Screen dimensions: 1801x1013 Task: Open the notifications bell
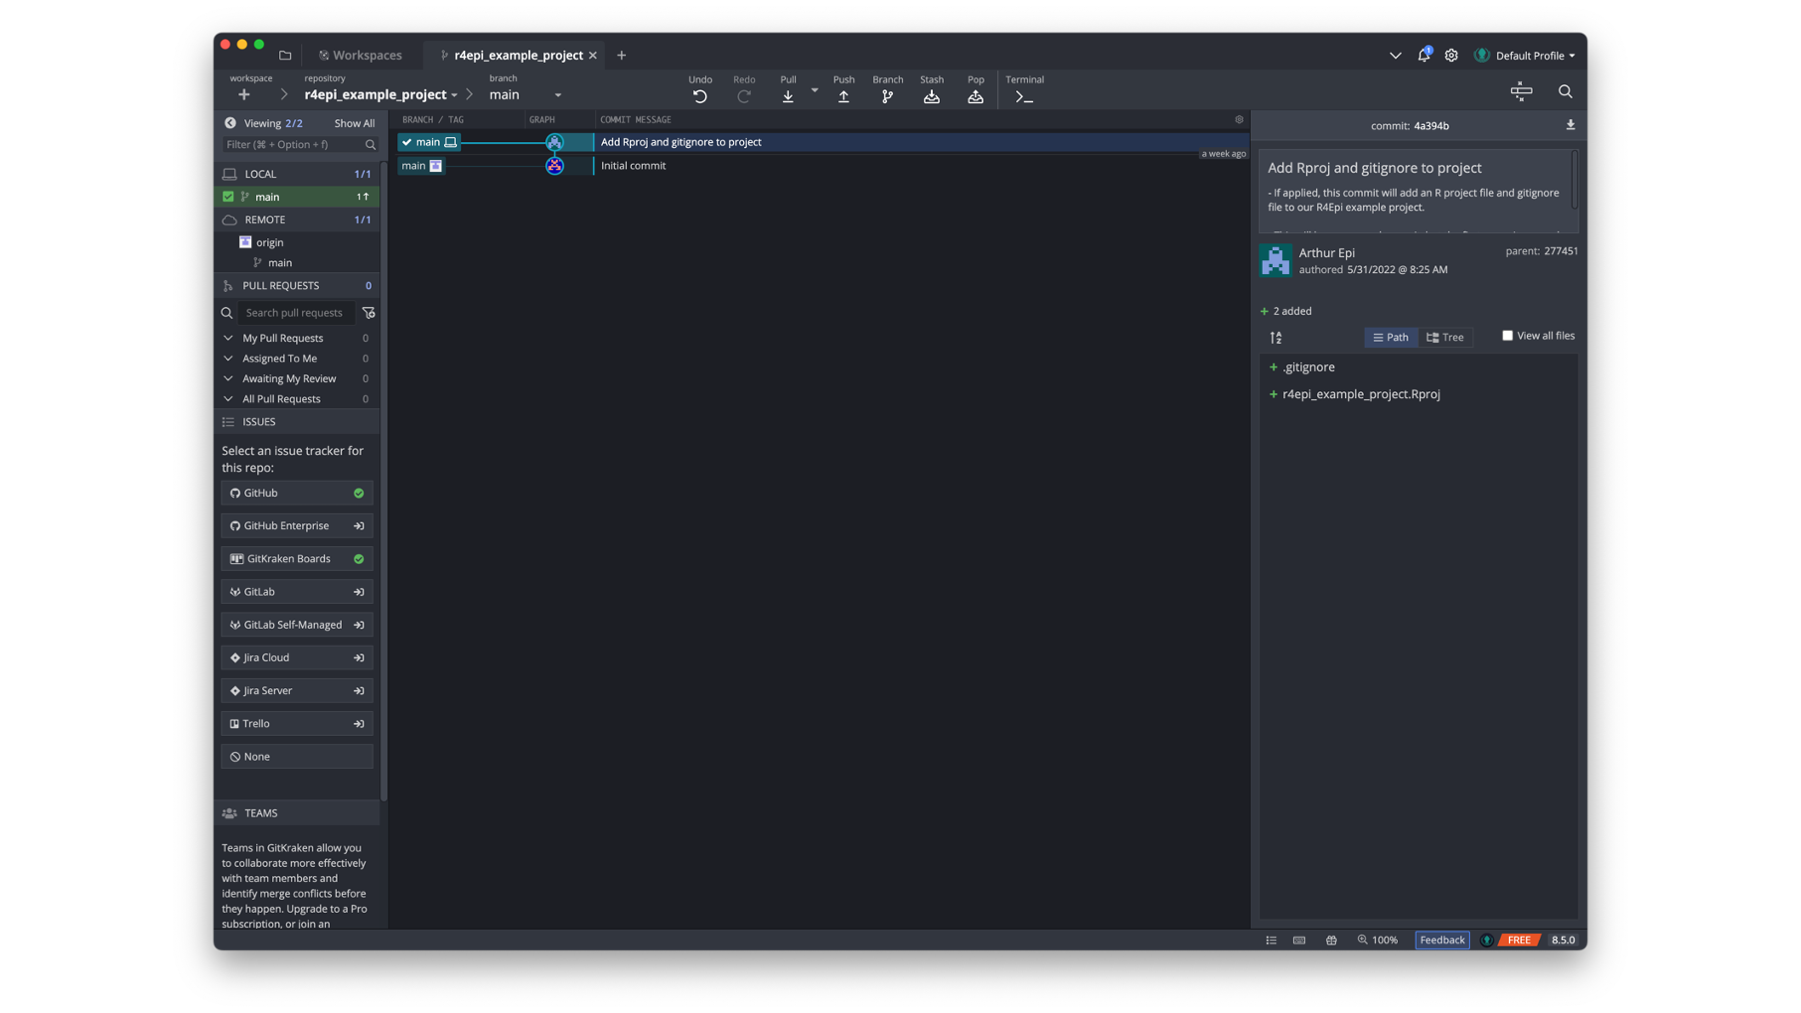tap(1423, 55)
